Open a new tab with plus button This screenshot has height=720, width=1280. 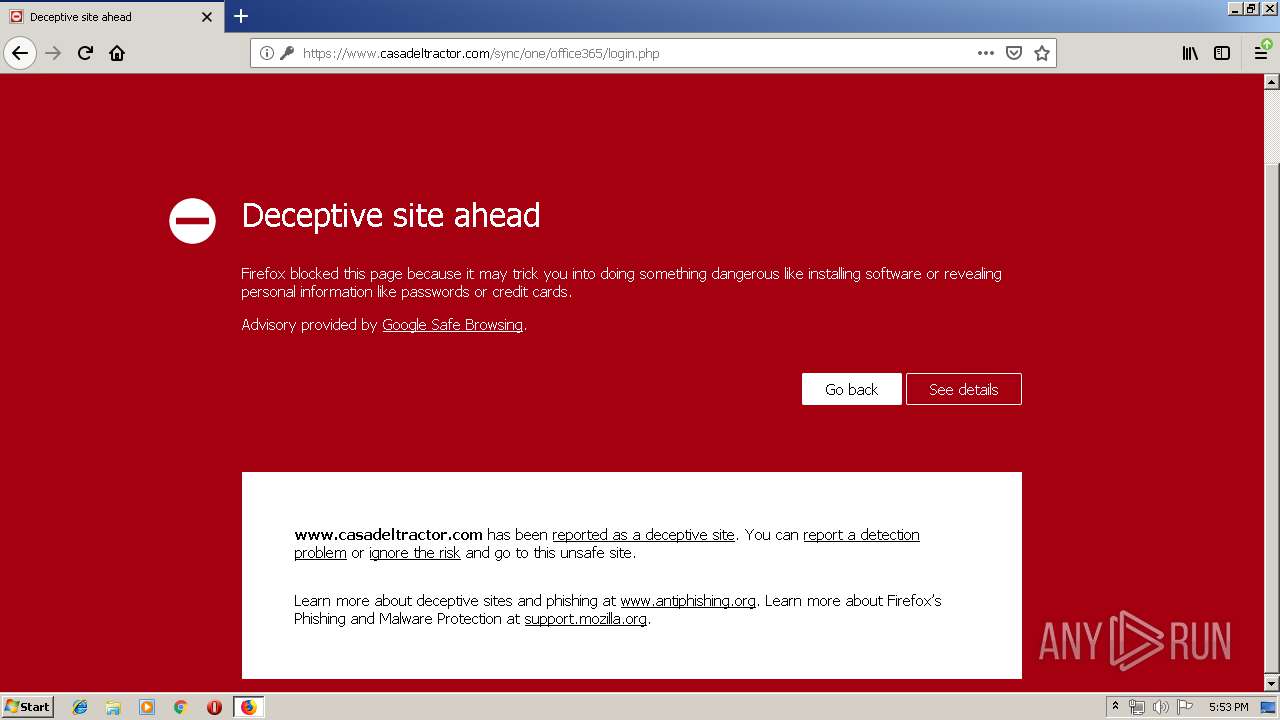(241, 16)
